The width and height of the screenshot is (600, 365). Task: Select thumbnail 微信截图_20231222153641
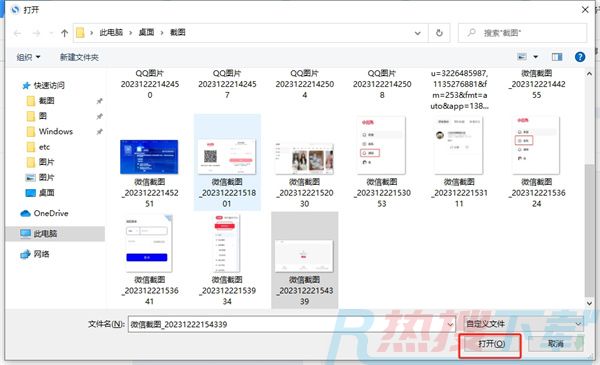click(x=149, y=244)
